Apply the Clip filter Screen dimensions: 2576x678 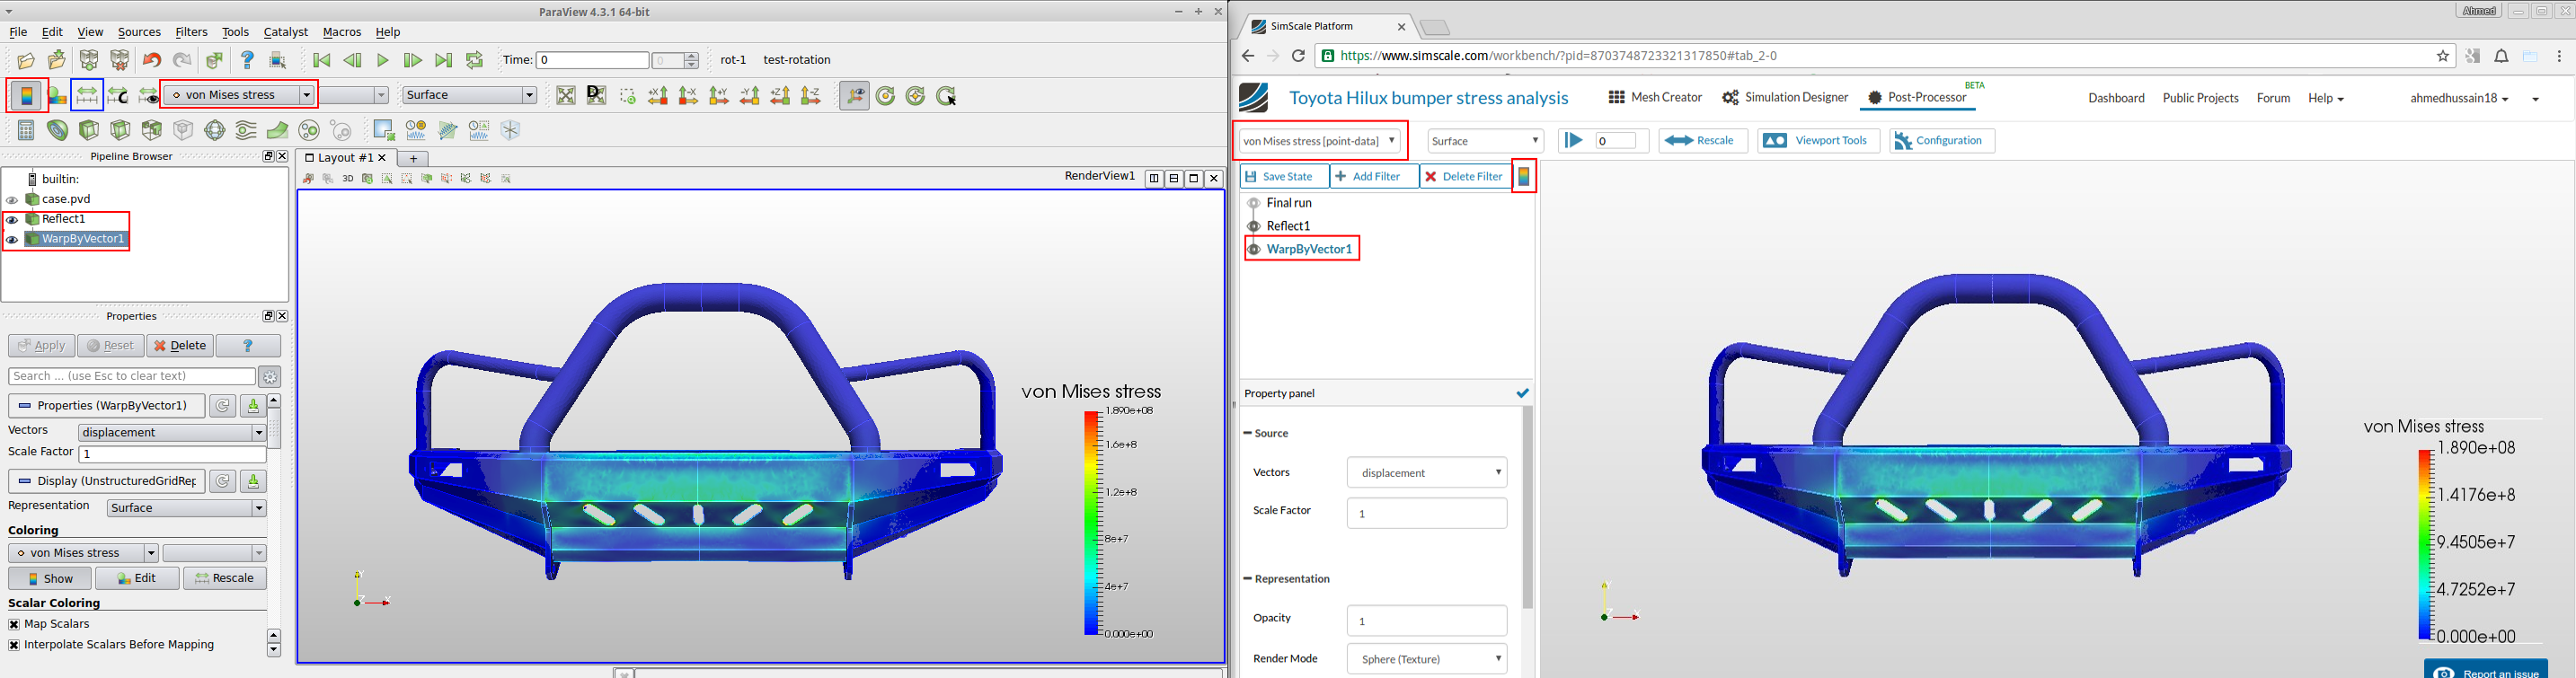(89, 131)
